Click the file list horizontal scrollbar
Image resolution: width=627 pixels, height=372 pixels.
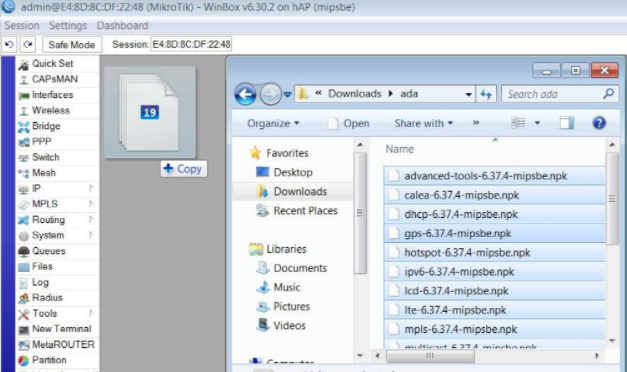[430, 356]
